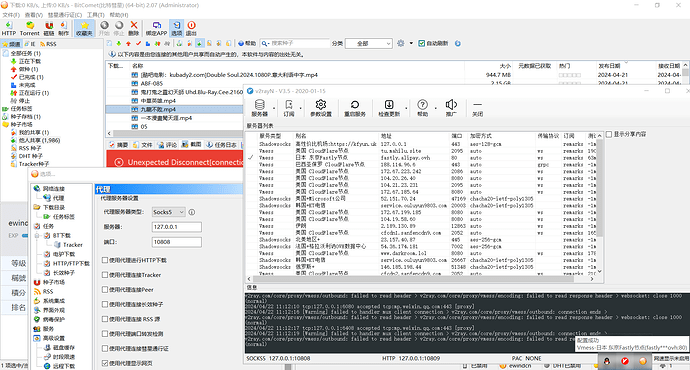690x370 pixels.
Task: Click the red X delete (删除) icon
Action: (134, 28)
